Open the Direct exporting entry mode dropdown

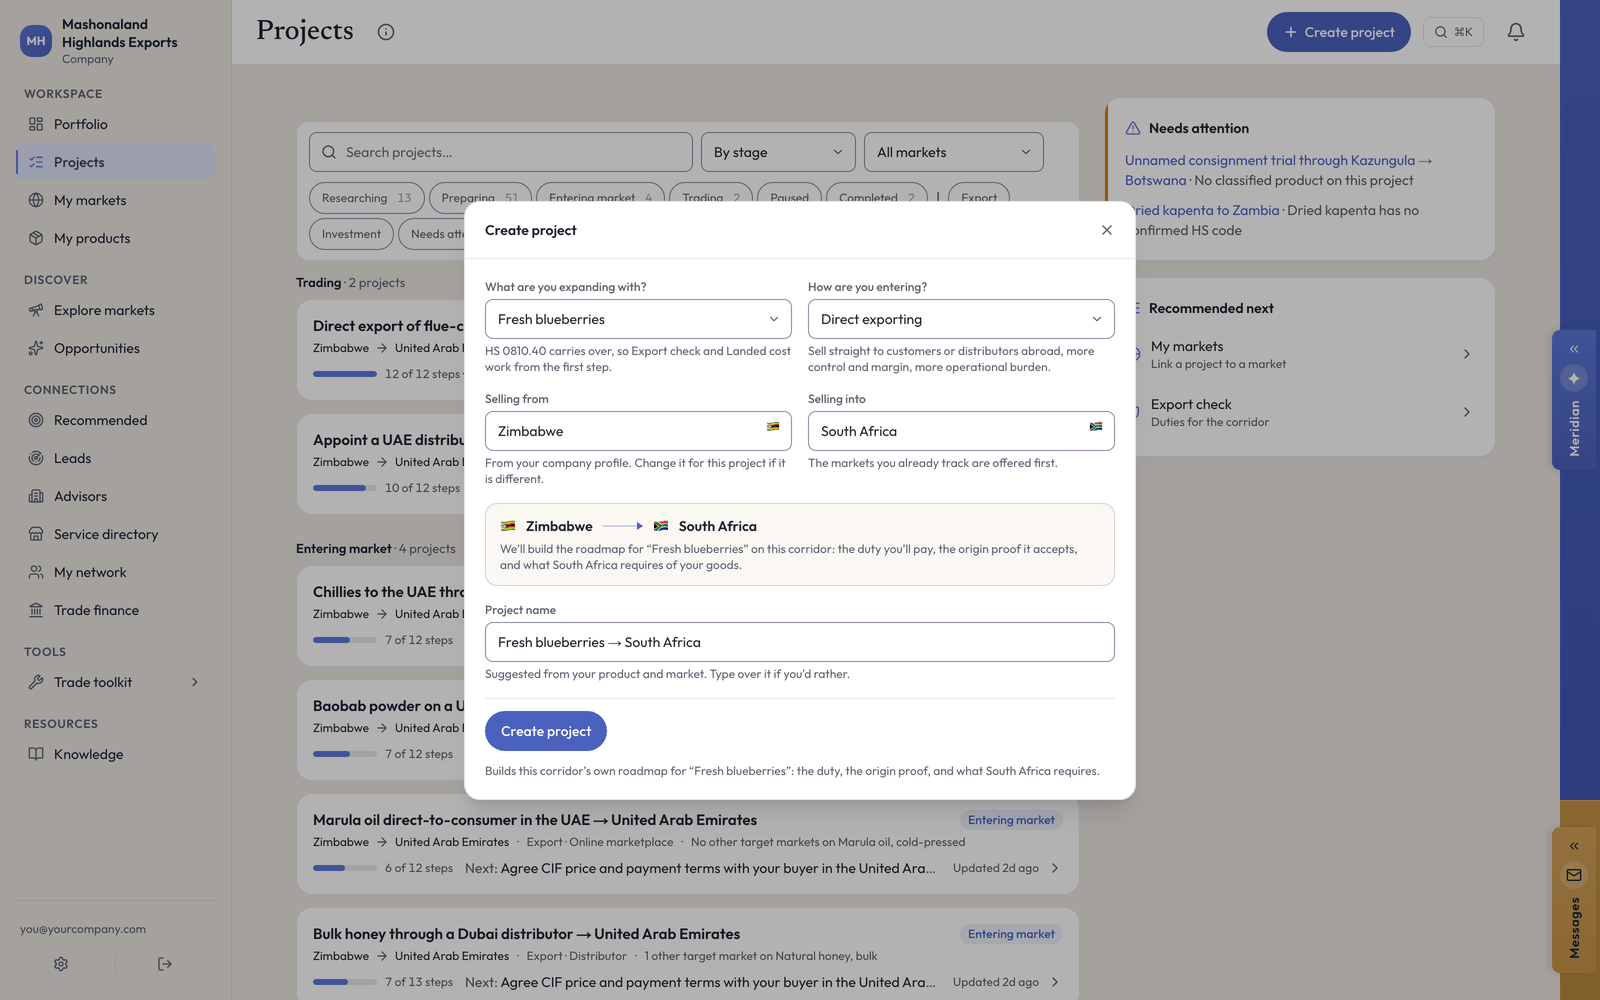tap(961, 319)
